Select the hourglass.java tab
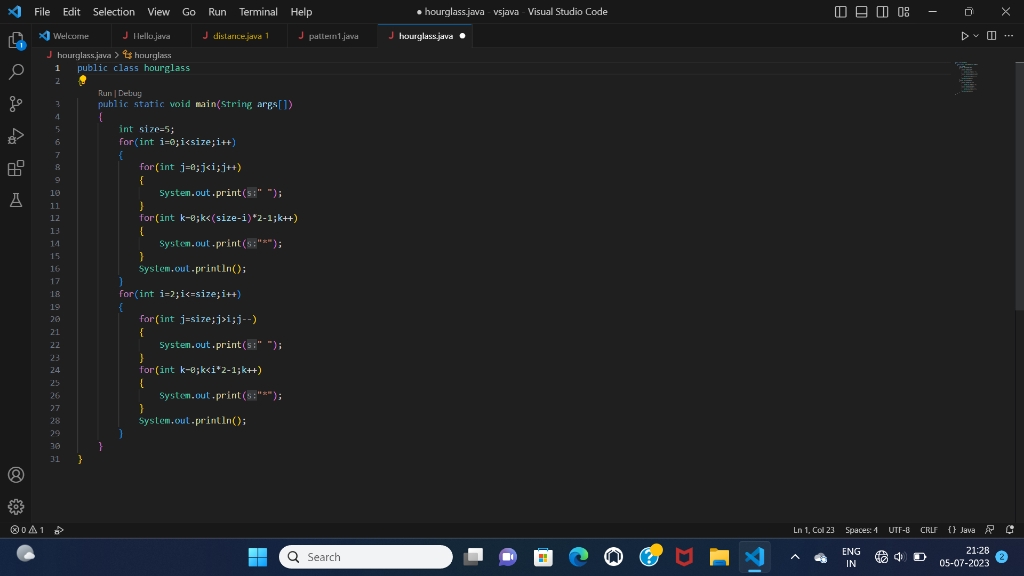Image resolution: width=1024 pixels, height=576 pixels. coord(425,36)
